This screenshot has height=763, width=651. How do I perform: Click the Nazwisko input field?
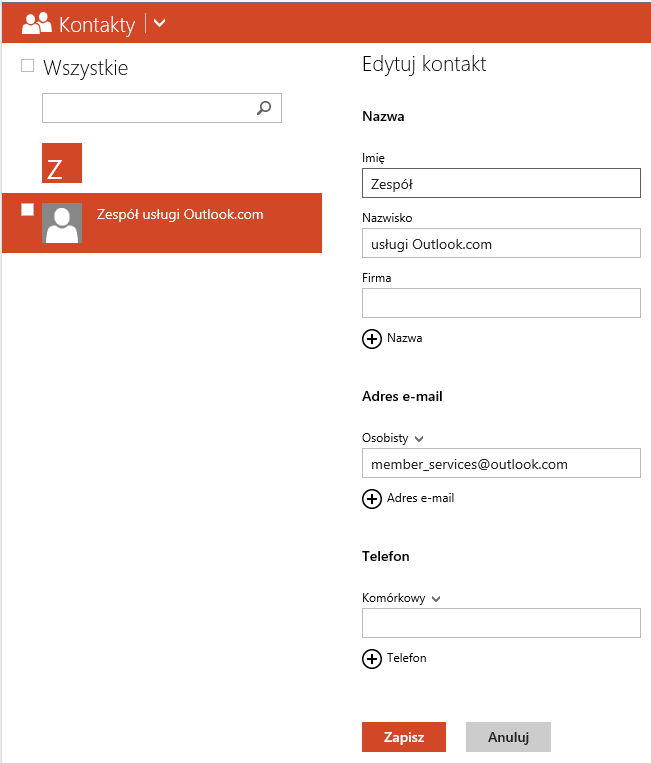tap(500, 243)
